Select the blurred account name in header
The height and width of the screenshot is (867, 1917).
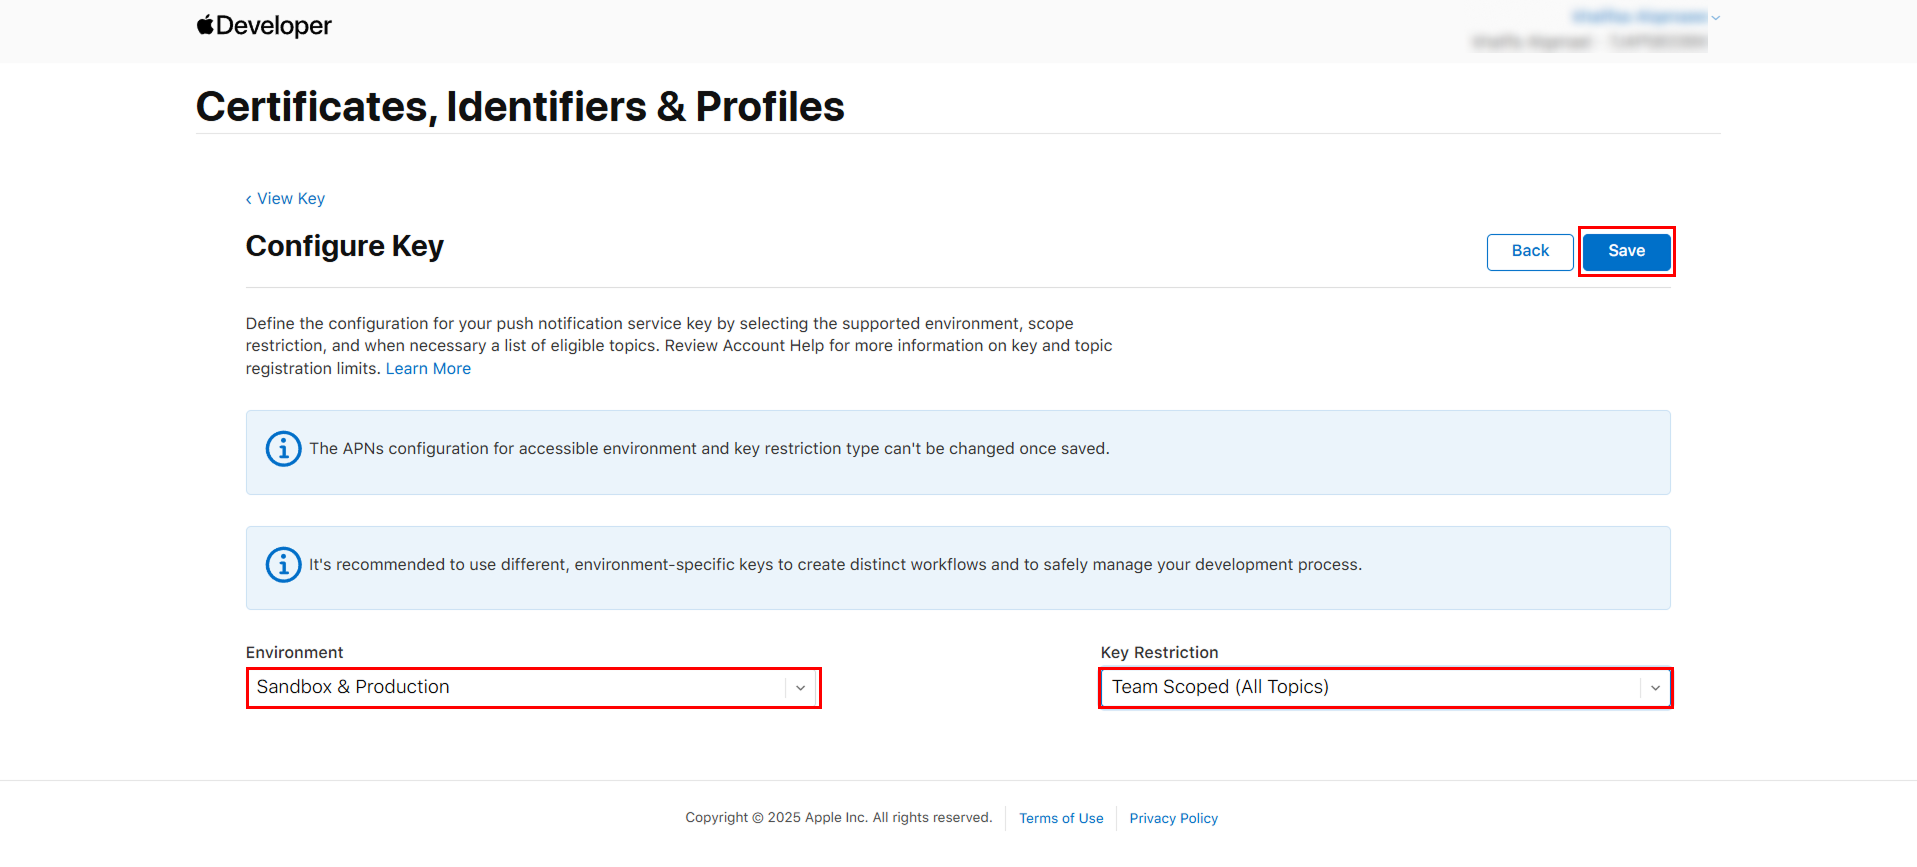1638,17
